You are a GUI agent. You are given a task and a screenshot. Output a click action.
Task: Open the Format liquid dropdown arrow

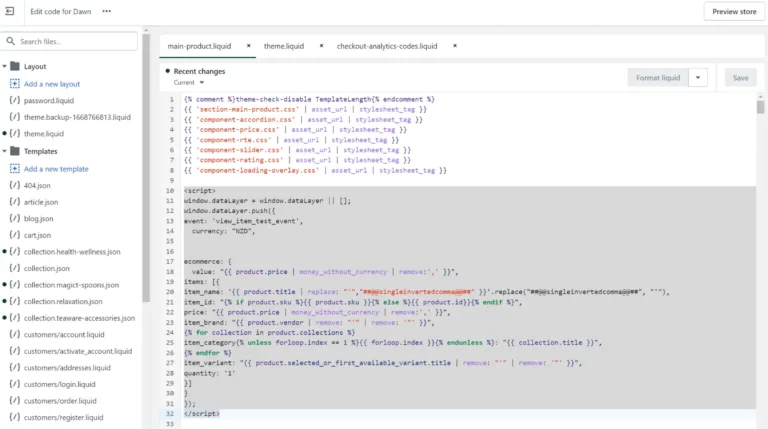698,78
